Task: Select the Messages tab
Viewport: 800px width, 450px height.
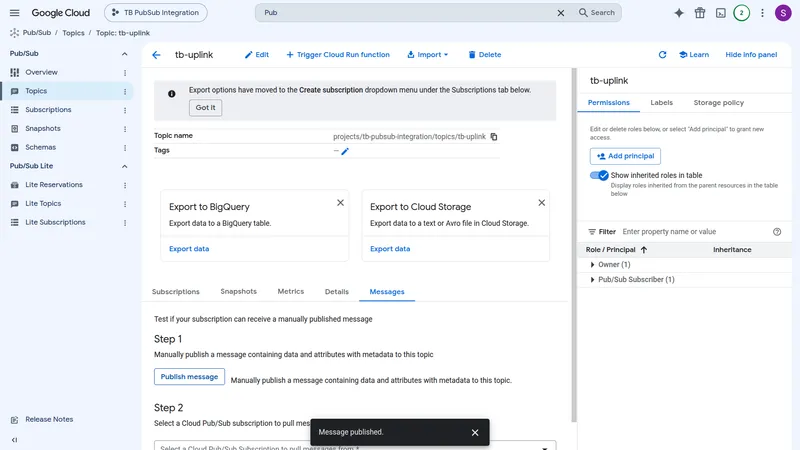Action: [x=387, y=292]
